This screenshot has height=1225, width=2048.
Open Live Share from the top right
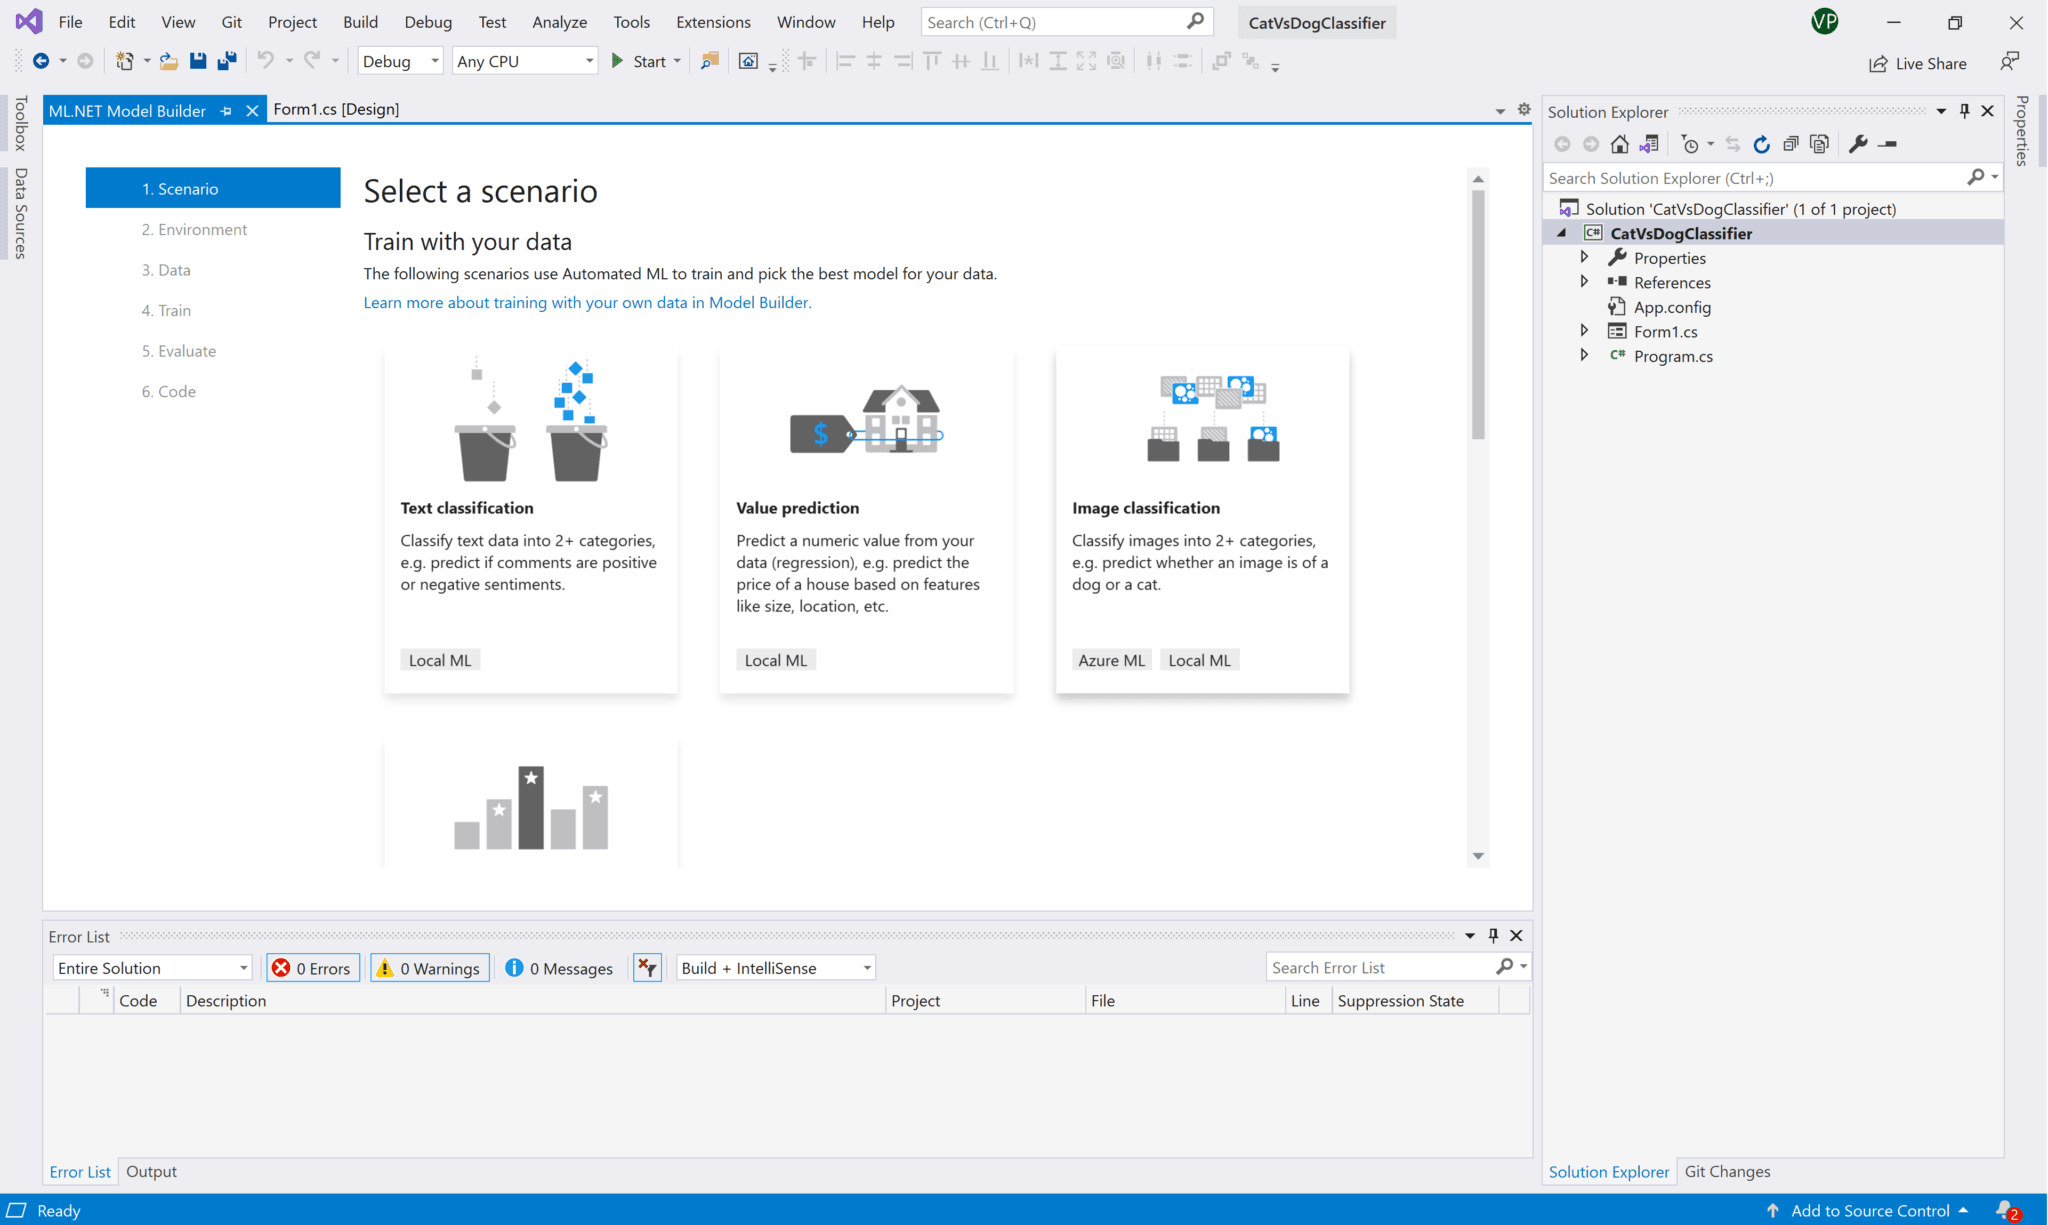pos(1918,63)
